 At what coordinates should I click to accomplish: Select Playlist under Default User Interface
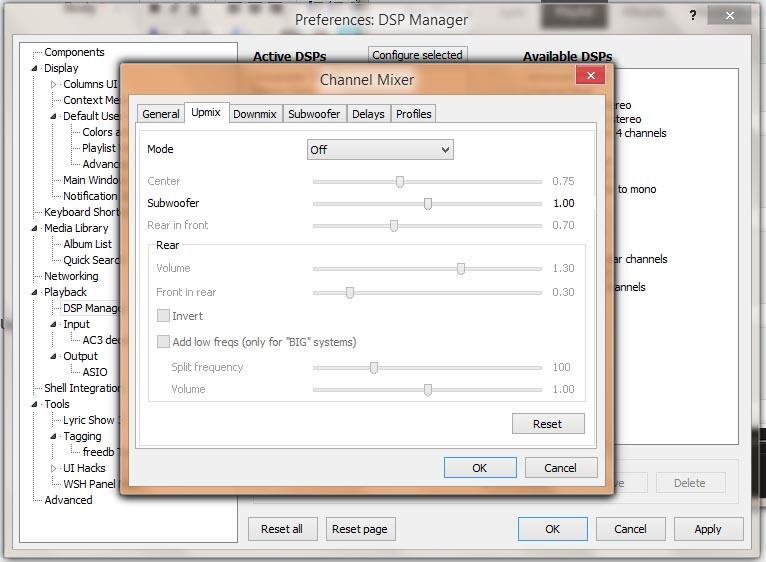click(x=100, y=148)
